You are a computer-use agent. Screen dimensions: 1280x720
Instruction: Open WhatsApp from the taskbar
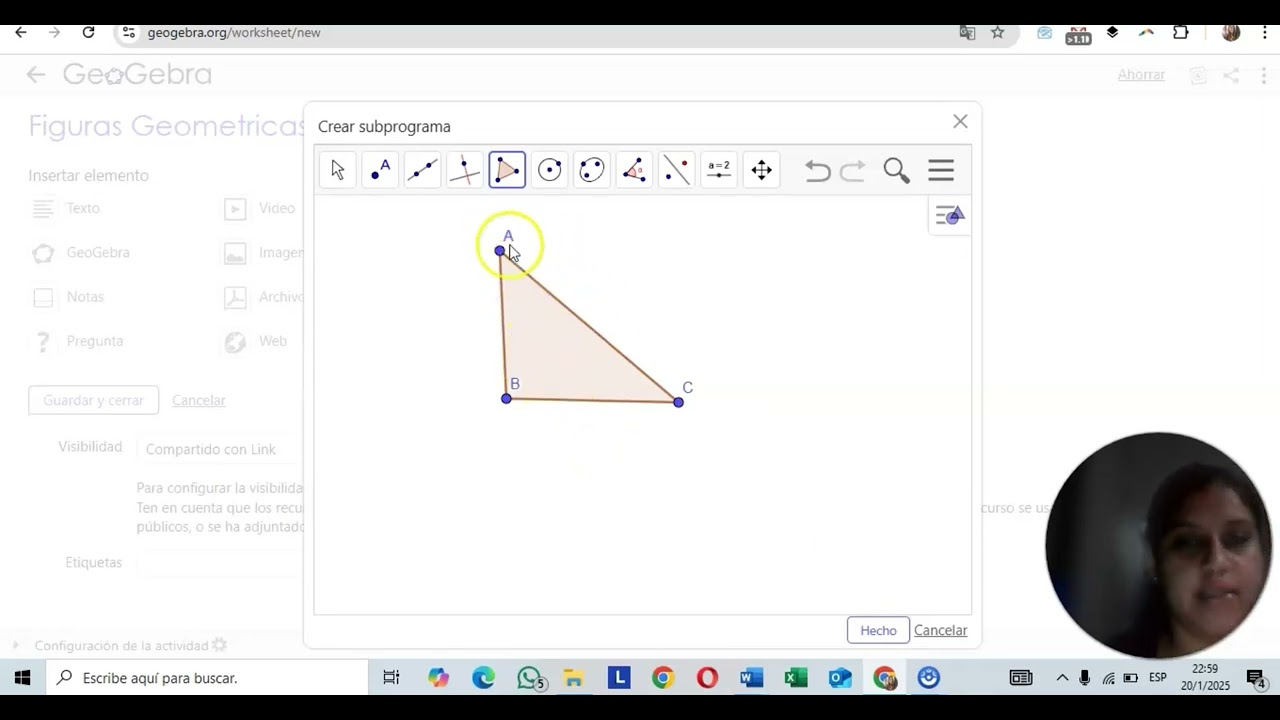point(530,678)
